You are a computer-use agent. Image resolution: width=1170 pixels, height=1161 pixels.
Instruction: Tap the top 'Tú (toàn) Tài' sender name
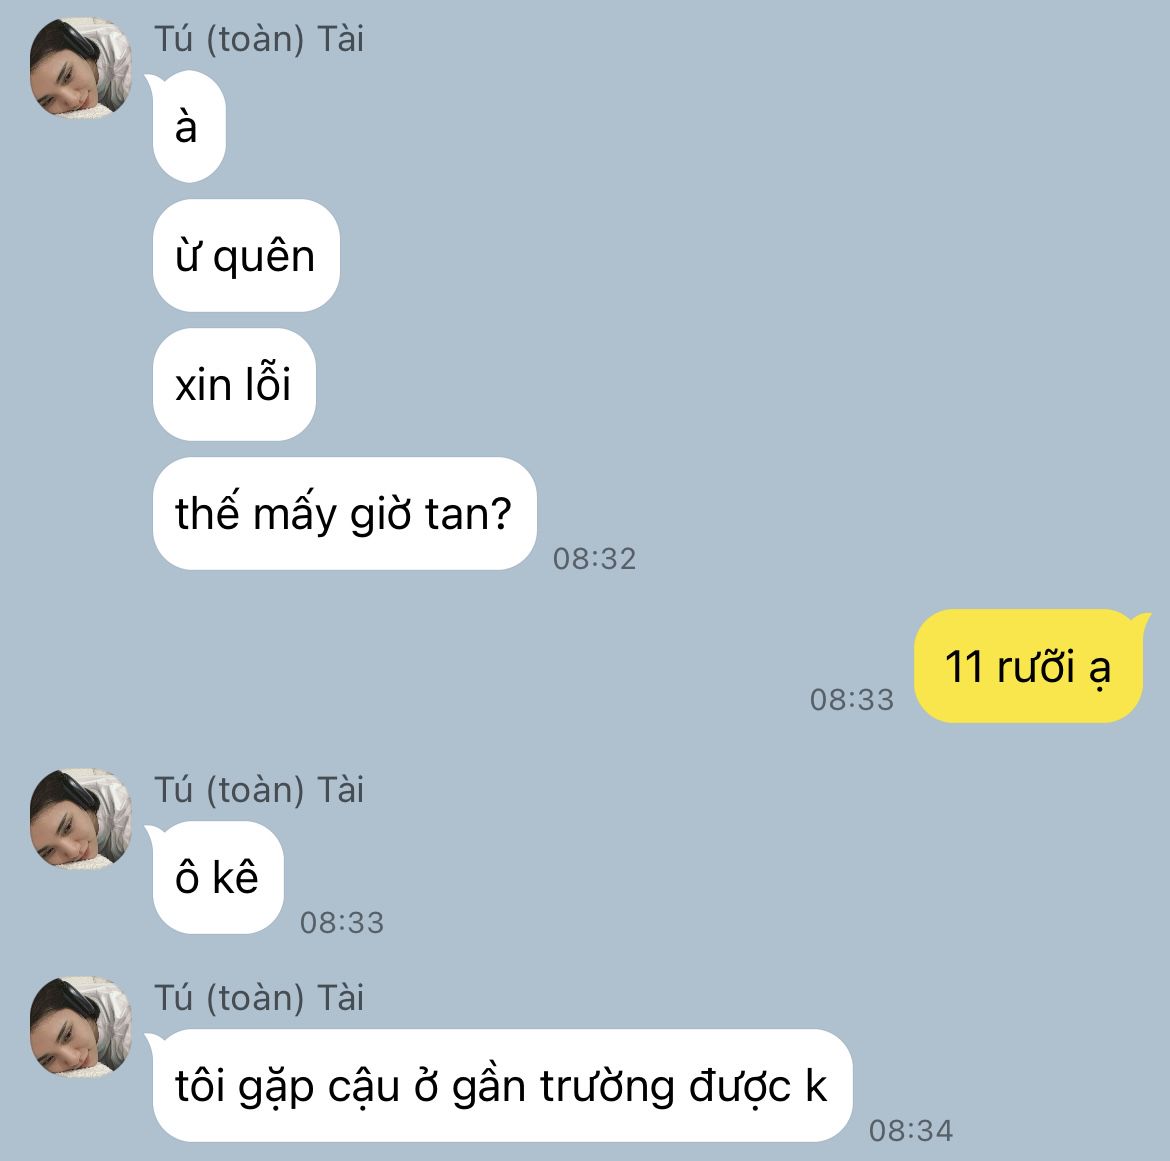pyautogui.click(x=259, y=39)
